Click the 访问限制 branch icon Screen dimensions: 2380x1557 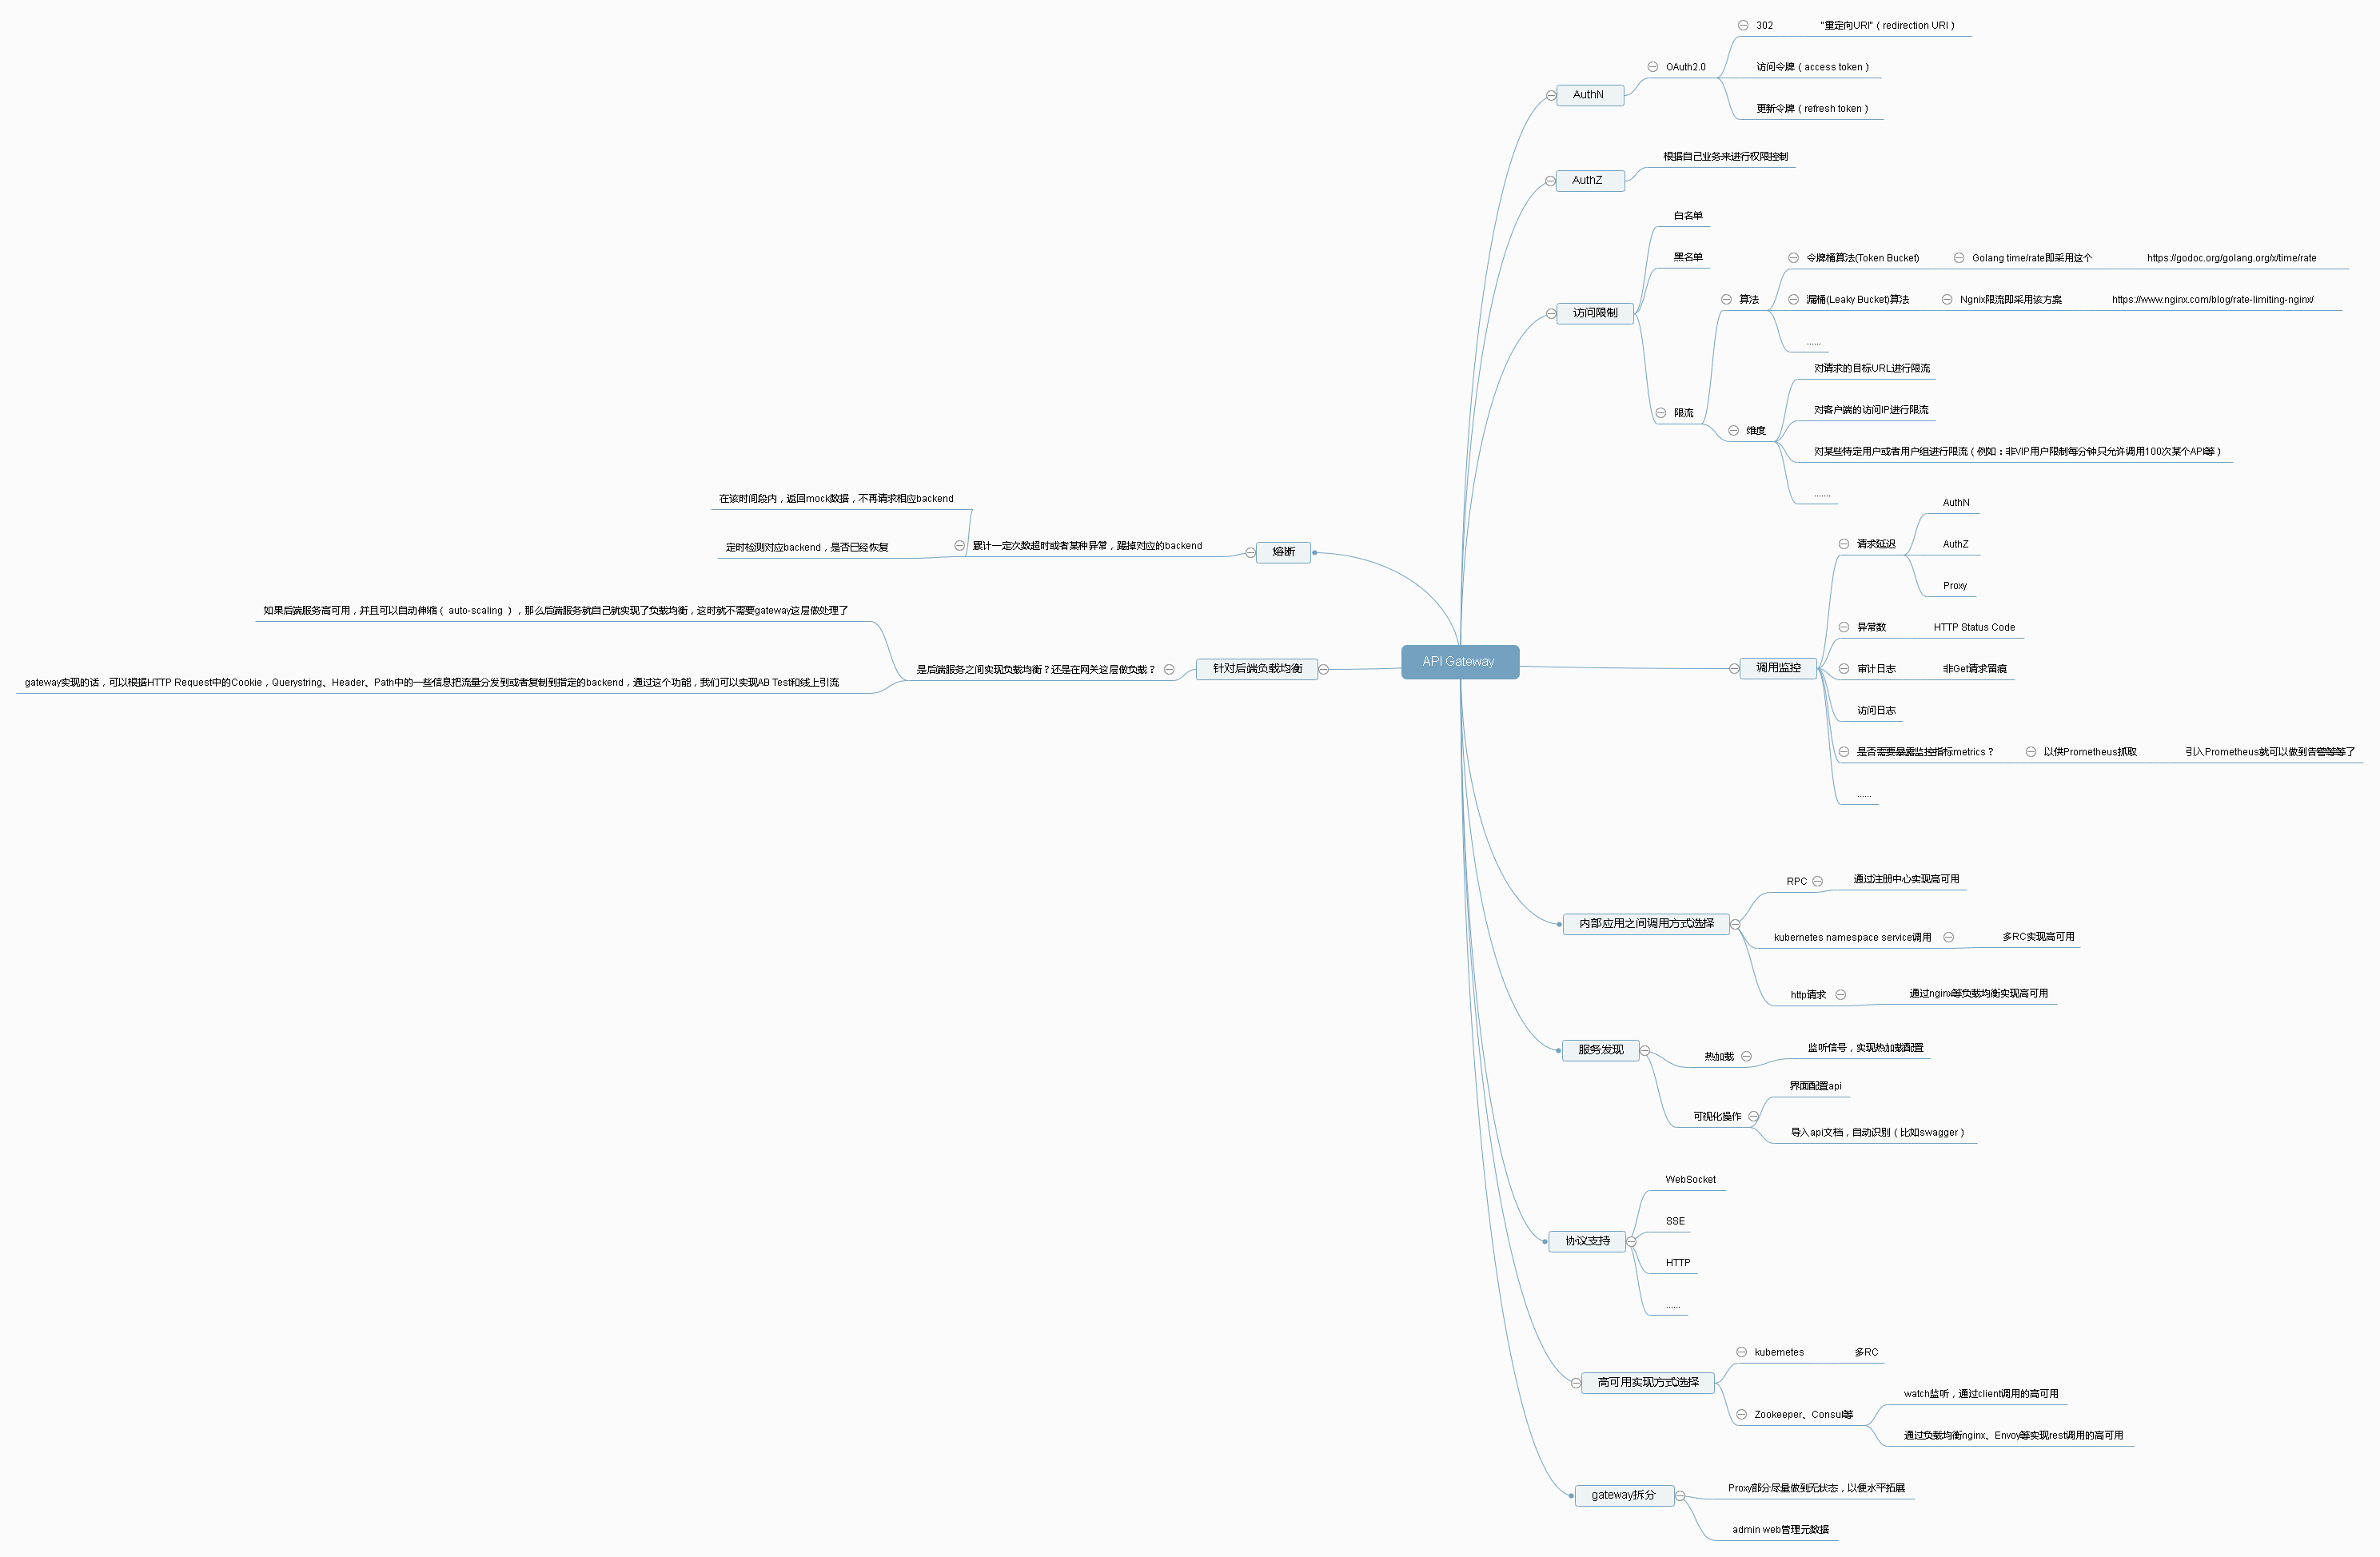tap(1549, 309)
